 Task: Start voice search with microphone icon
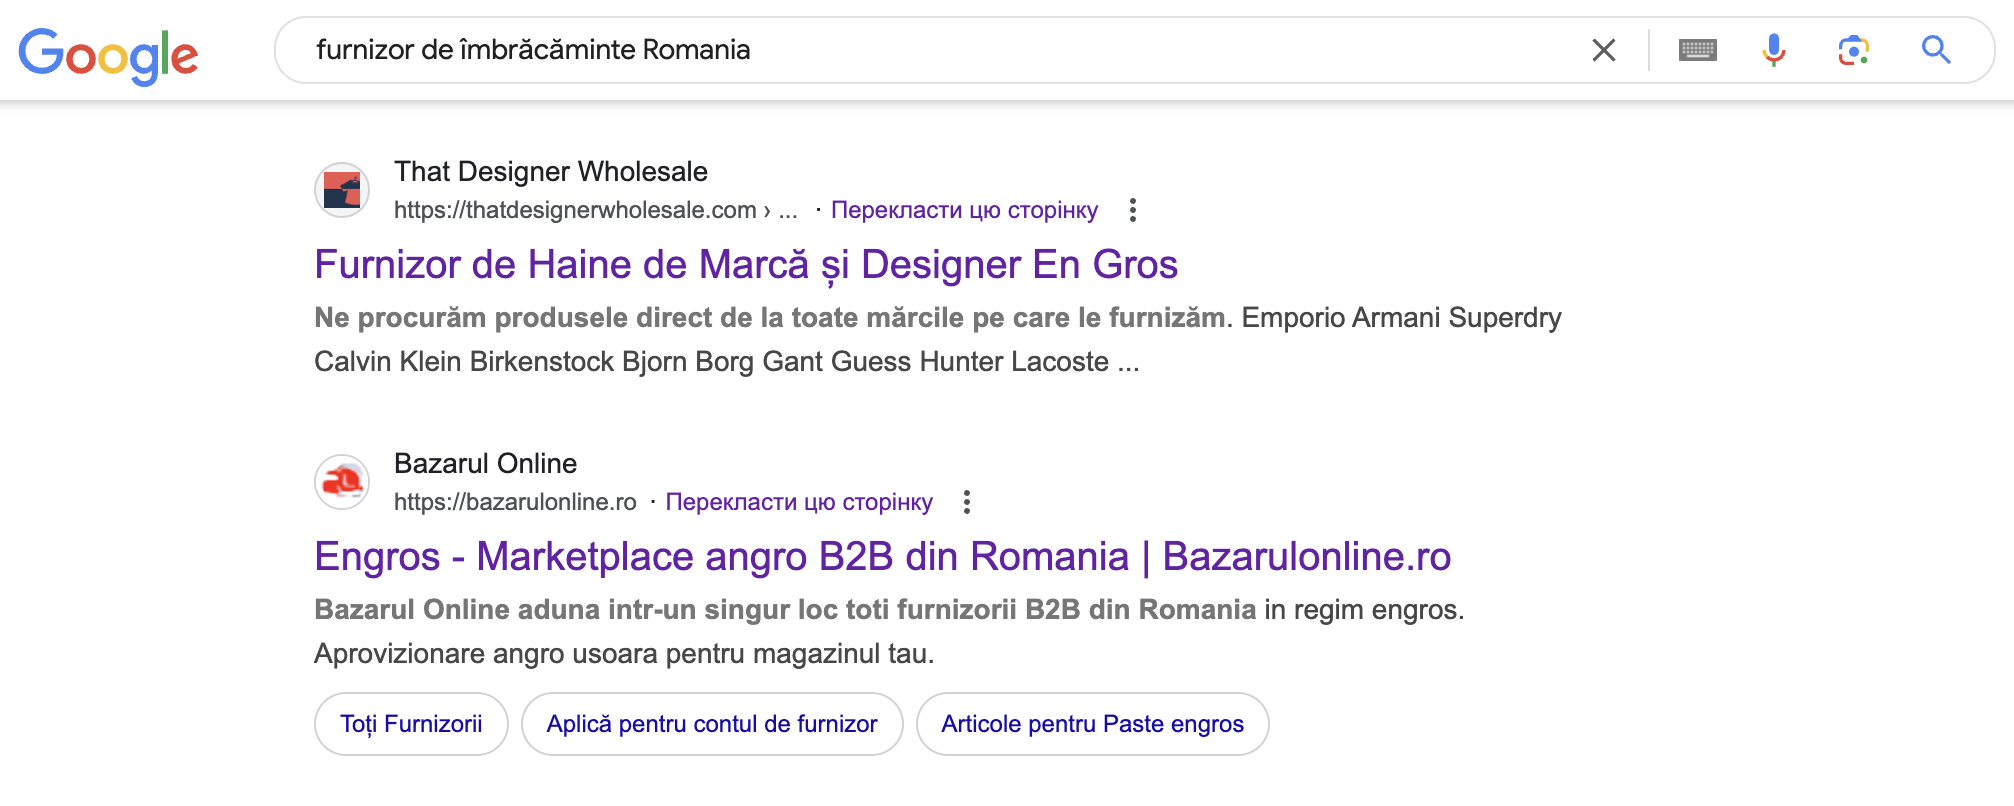coord(1774,50)
